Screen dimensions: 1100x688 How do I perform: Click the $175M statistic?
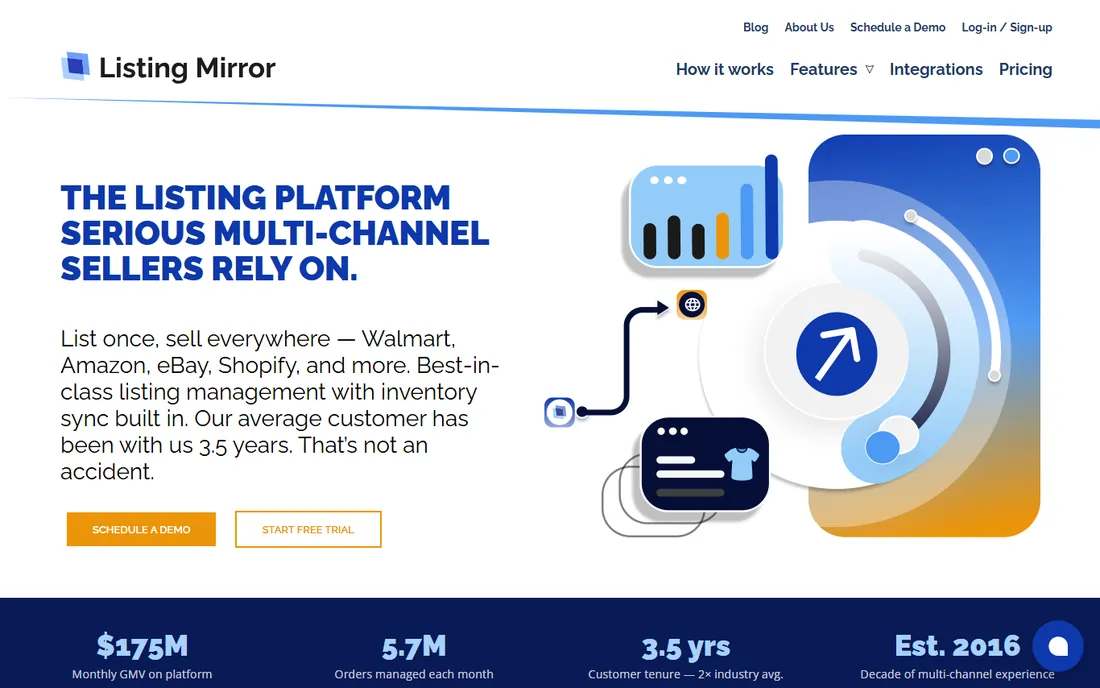pyautogui.click(x=142, y=645)
